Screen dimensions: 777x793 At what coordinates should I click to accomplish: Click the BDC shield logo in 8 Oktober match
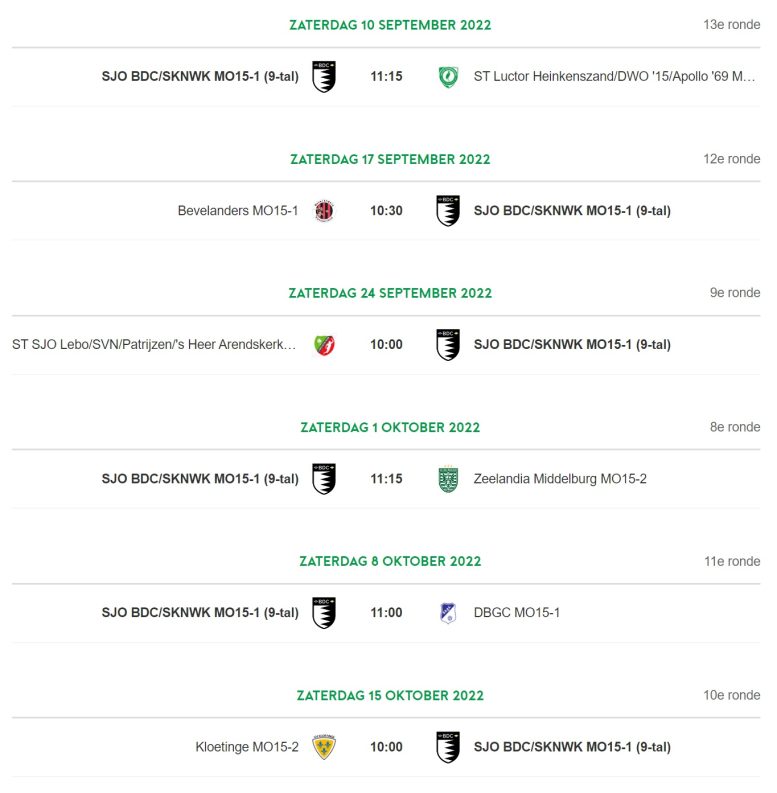click(324, 613)
